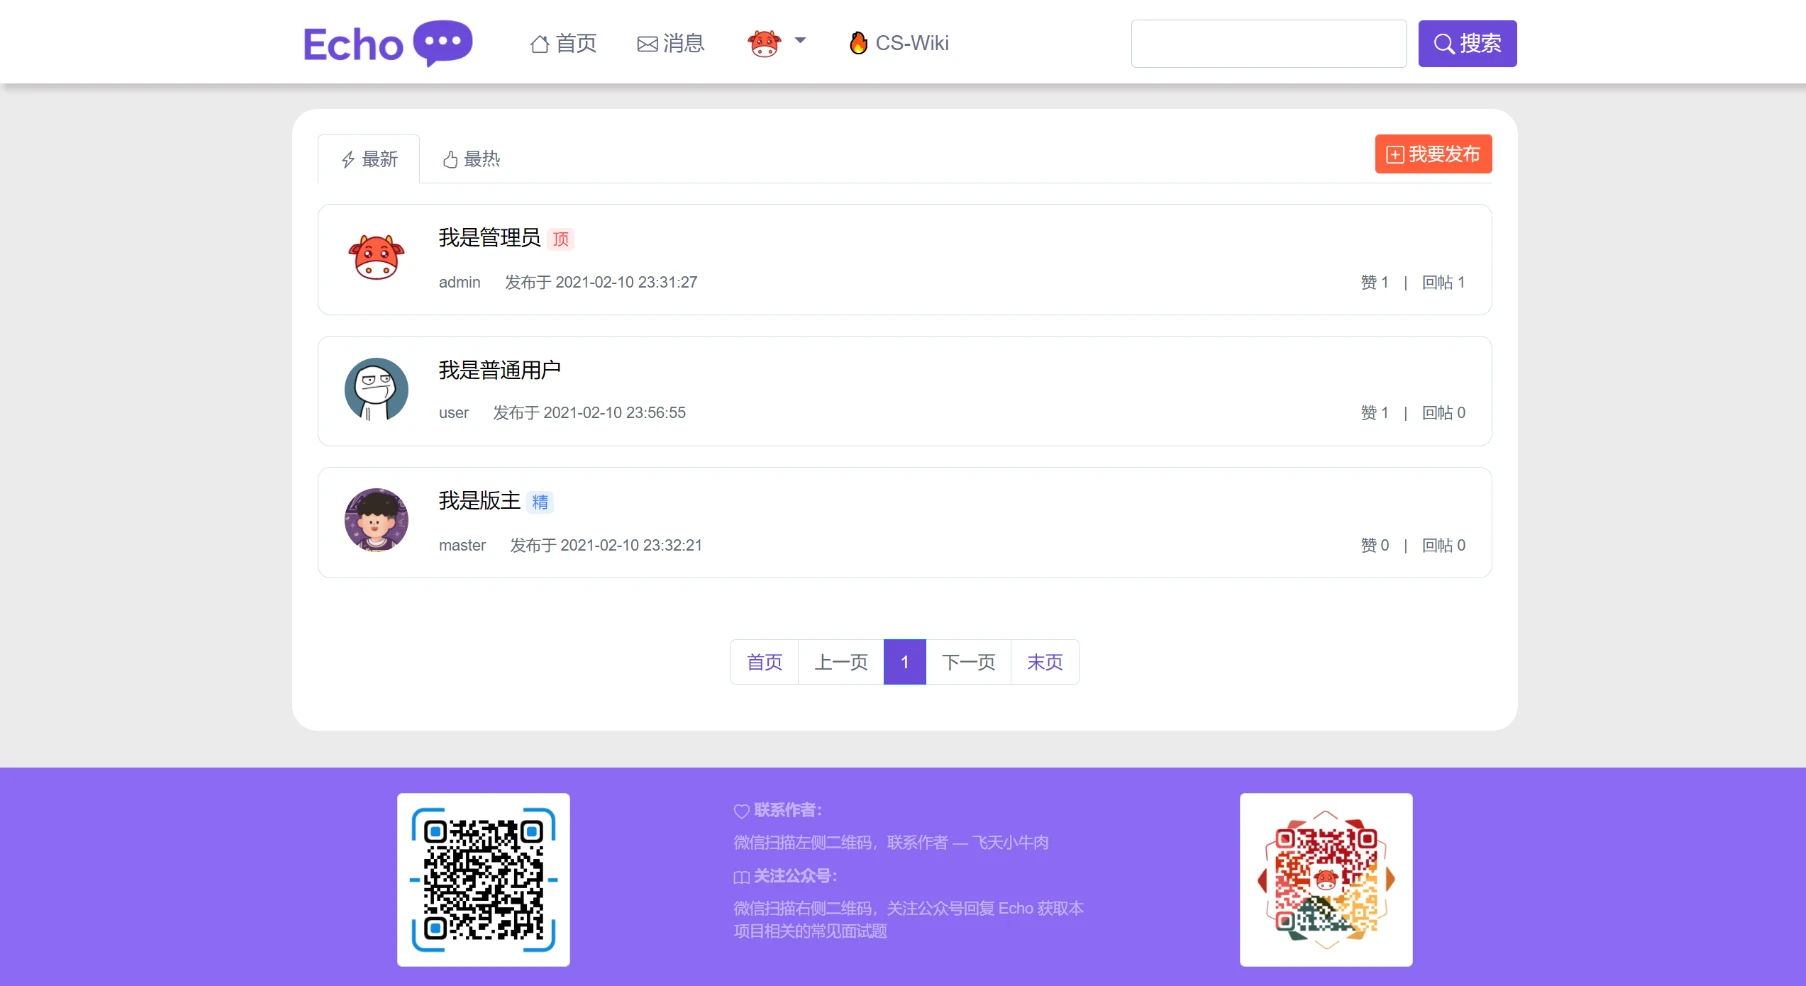Open the CS-Wiki flame link

click(x=899, y=44)
